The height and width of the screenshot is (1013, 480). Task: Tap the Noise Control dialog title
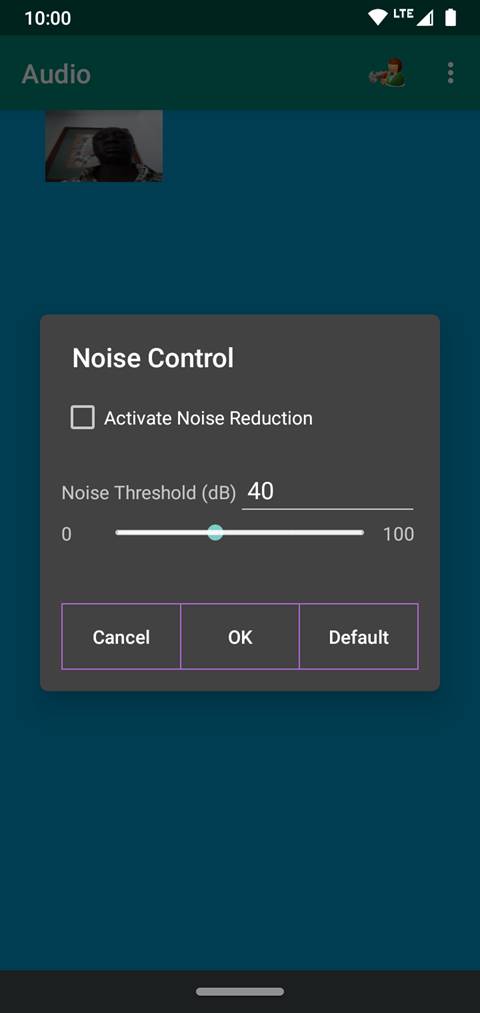click(153, 358)
